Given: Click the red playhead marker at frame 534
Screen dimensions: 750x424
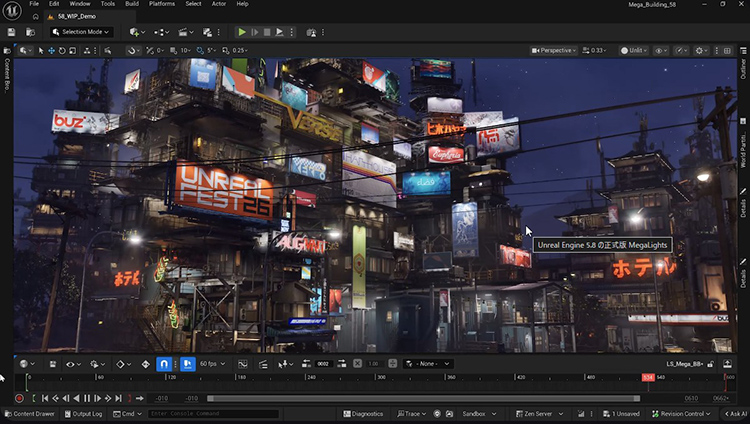Looking at the screenshot, I should pos(648,378).
